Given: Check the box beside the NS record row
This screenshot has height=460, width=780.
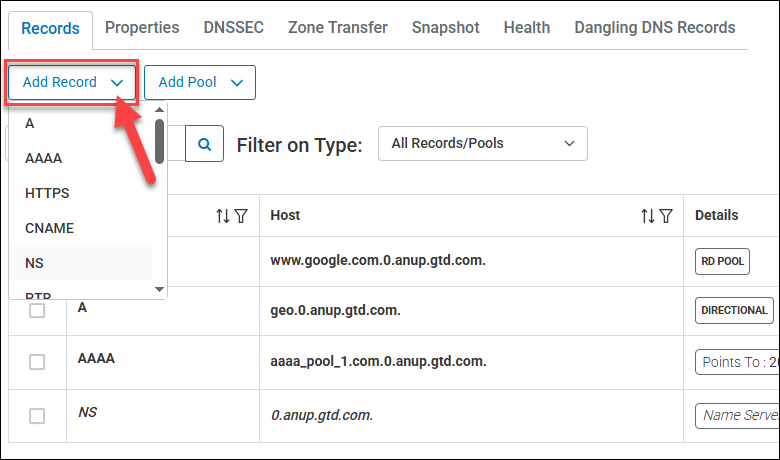Looking at the screenshot, I should (37, 416).
